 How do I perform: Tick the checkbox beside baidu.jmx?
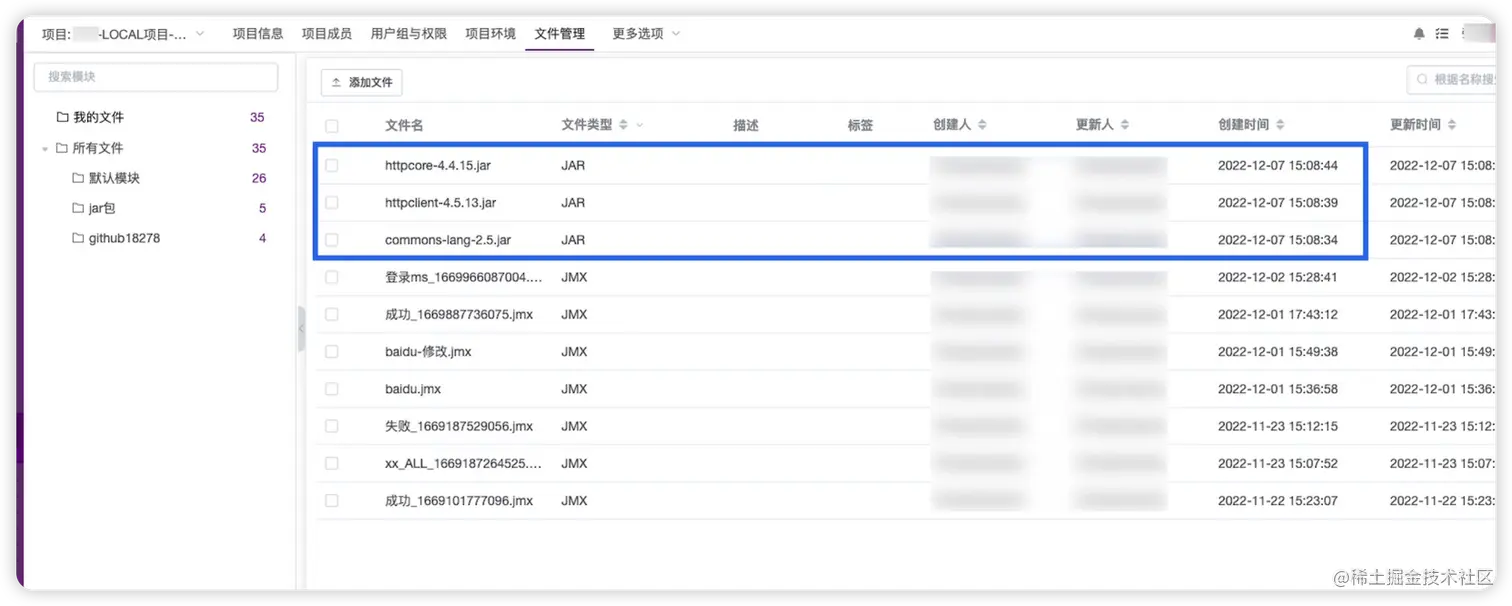pos(332,388)
